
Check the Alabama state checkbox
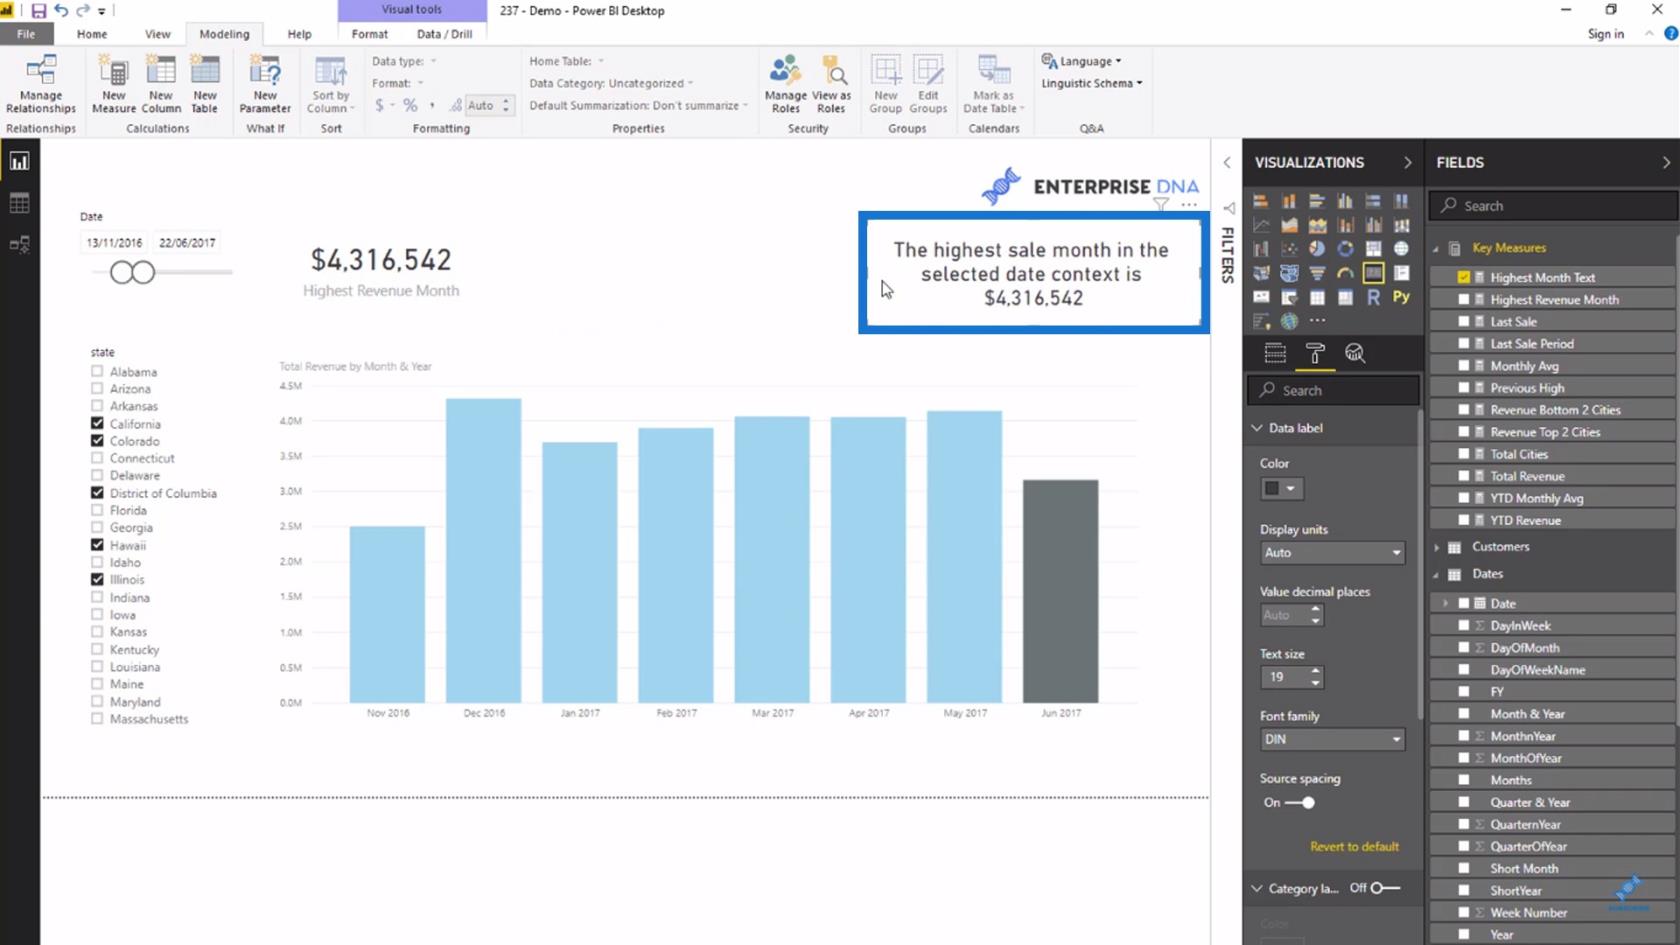(x=97, y=371)
